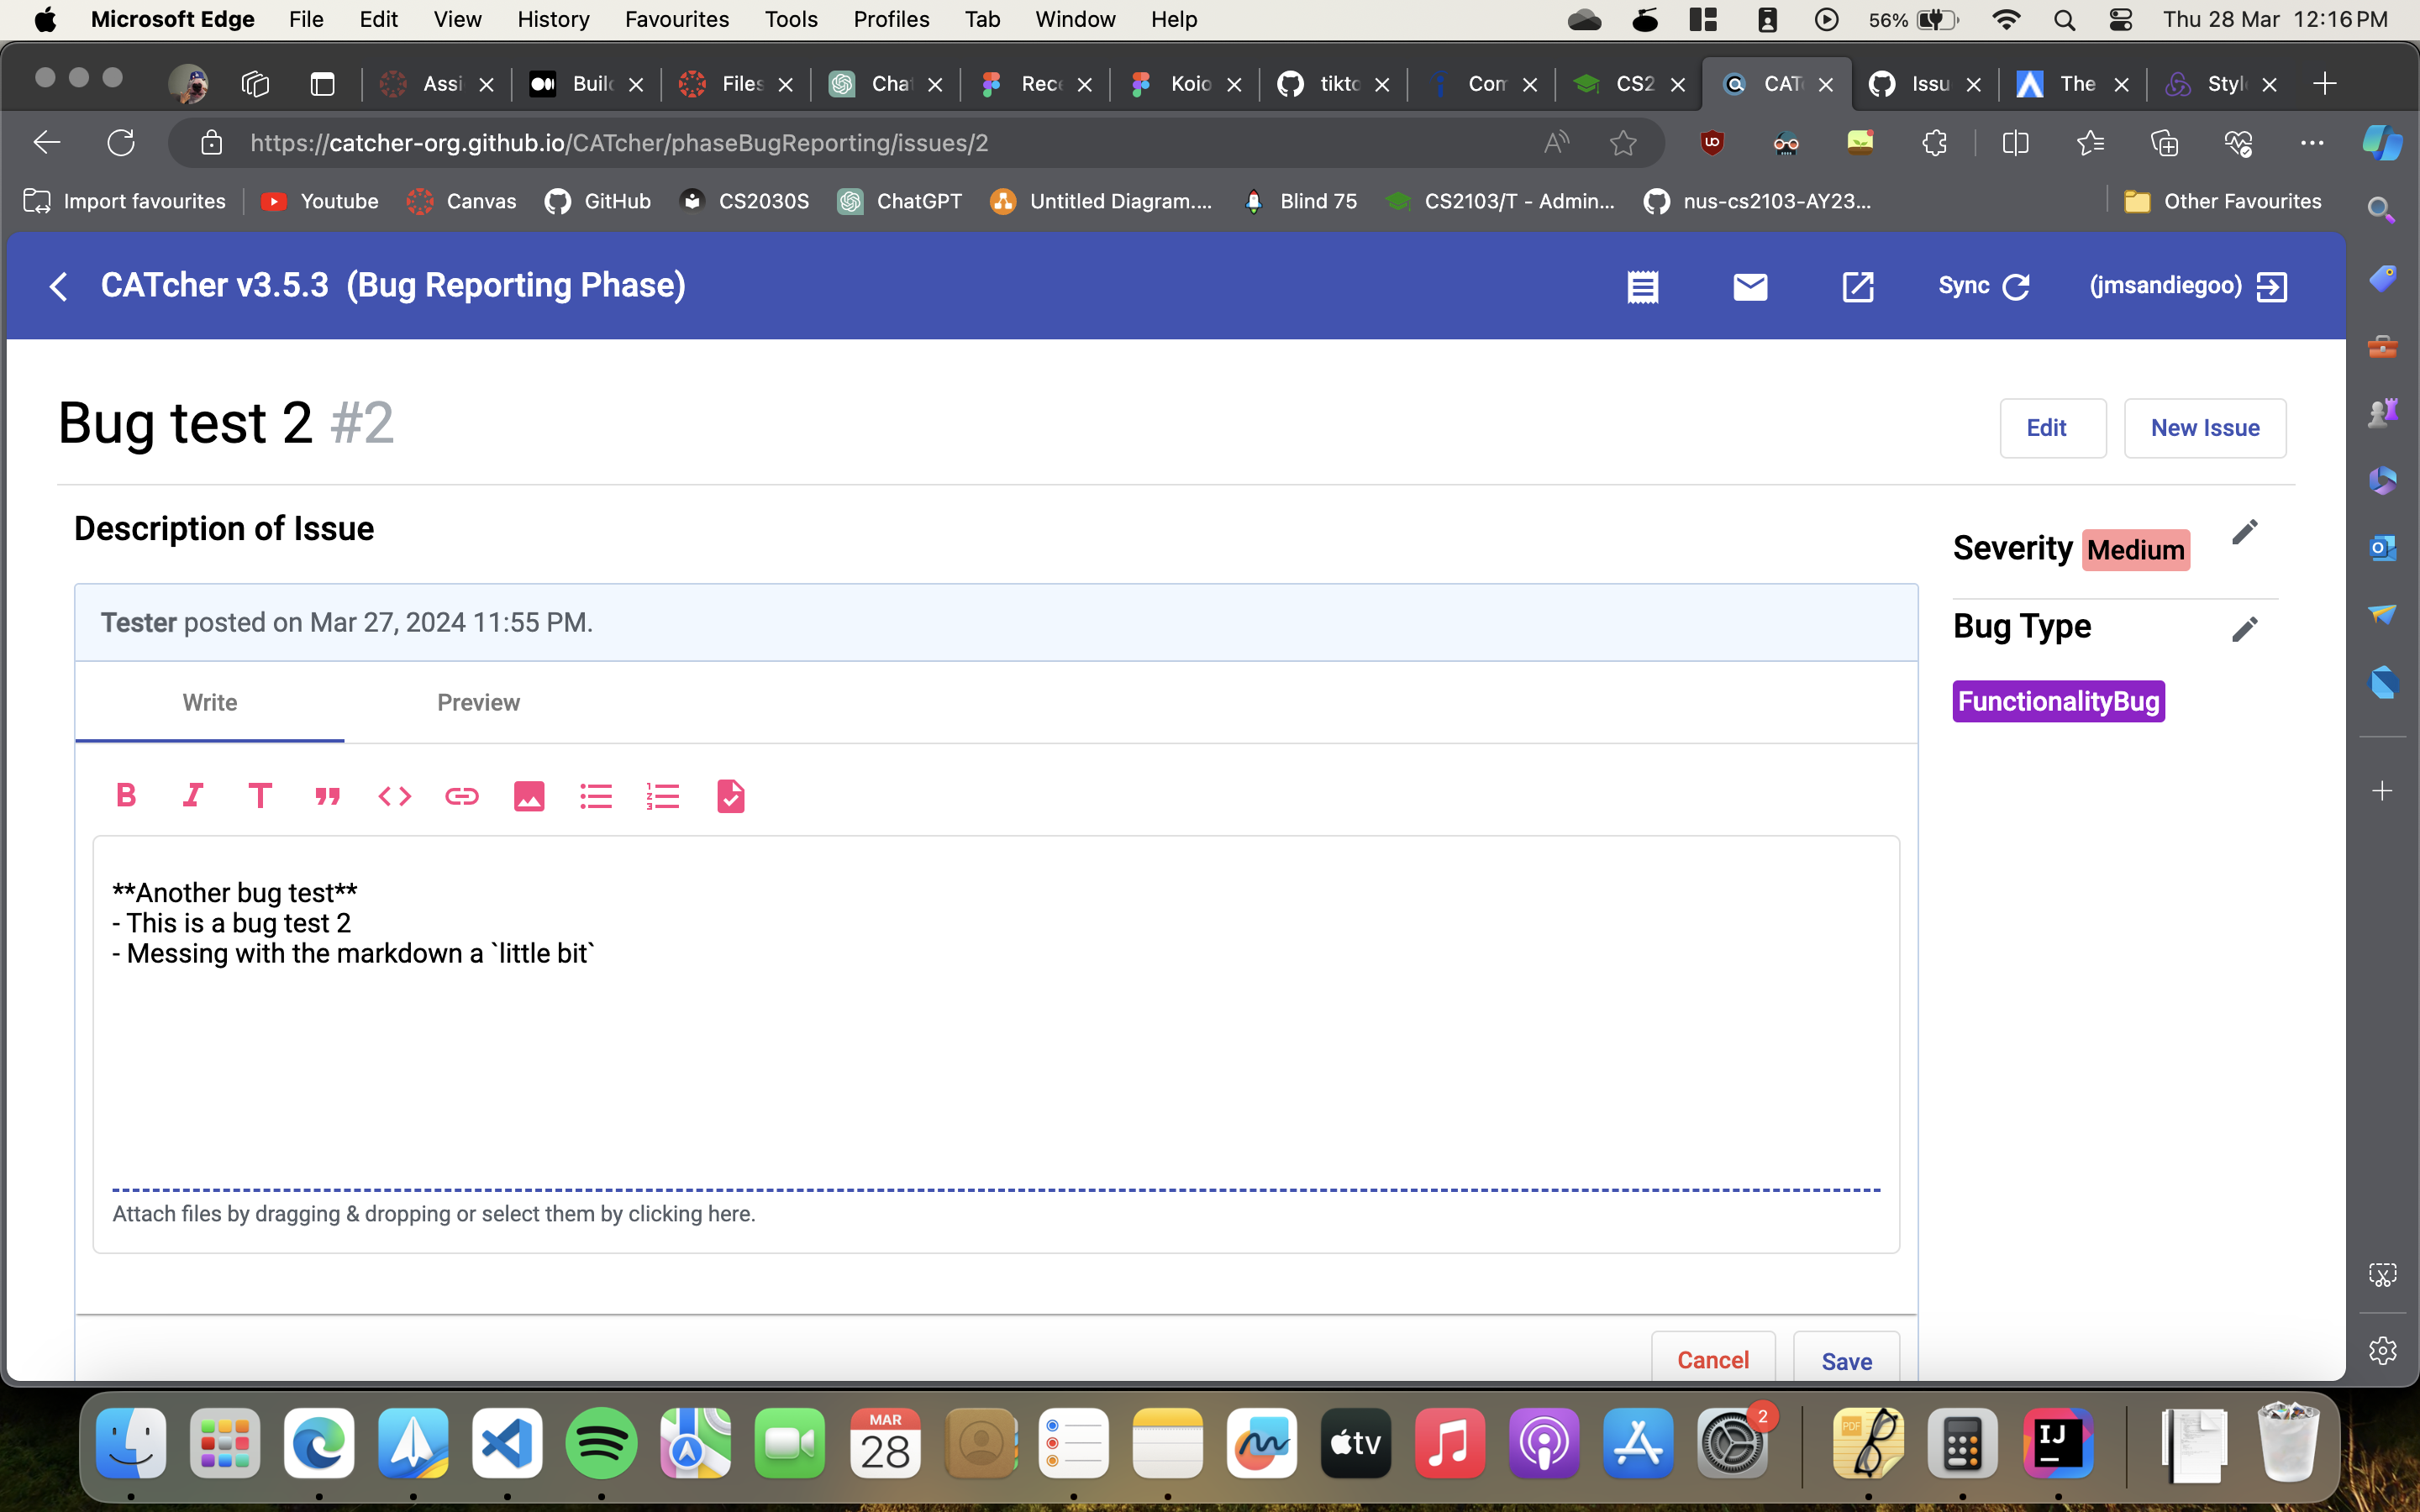Insert a blockquote using the quote icon
The image size is (2420, 1512).
tap(327, 796)
